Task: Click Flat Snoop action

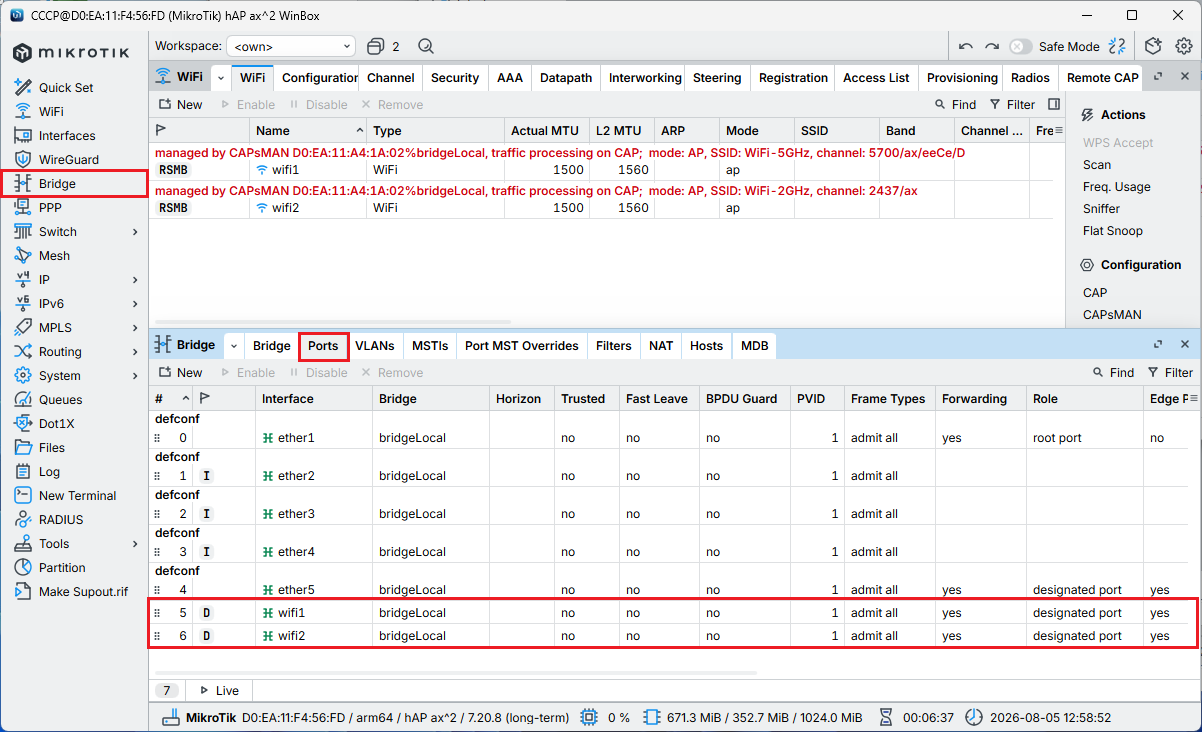Action: (x=1112, y=231)
